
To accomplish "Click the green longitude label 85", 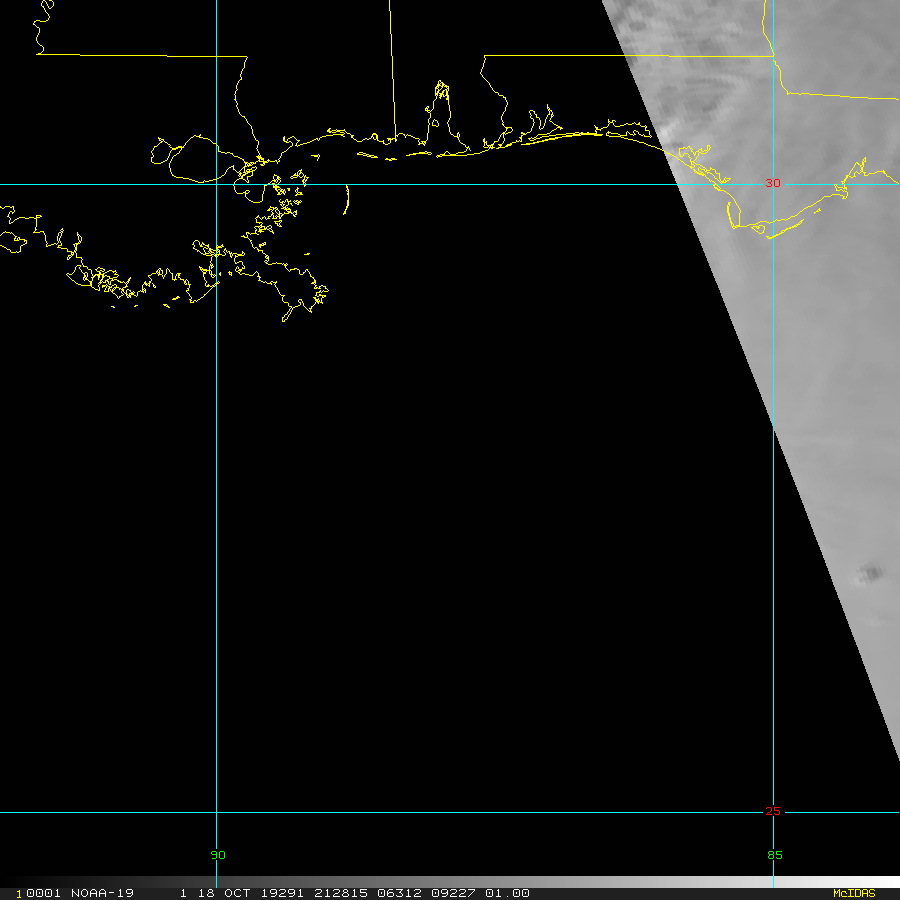I will coord(774,855).
